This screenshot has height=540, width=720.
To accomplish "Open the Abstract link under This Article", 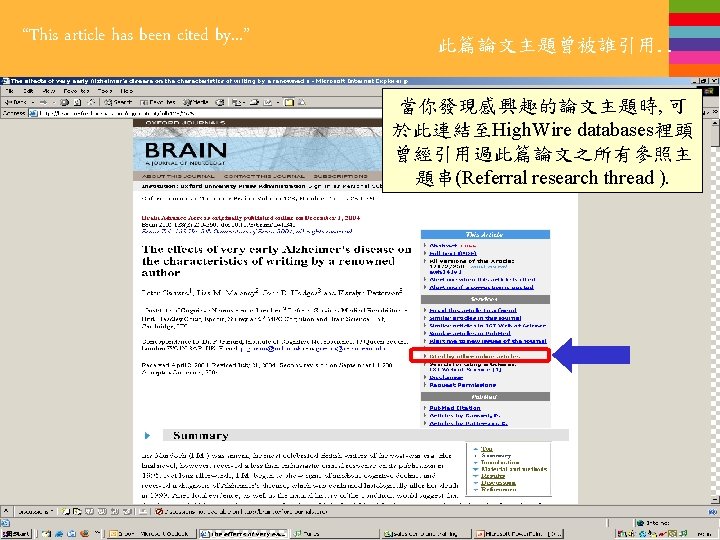I will click(x=443, y=246).
